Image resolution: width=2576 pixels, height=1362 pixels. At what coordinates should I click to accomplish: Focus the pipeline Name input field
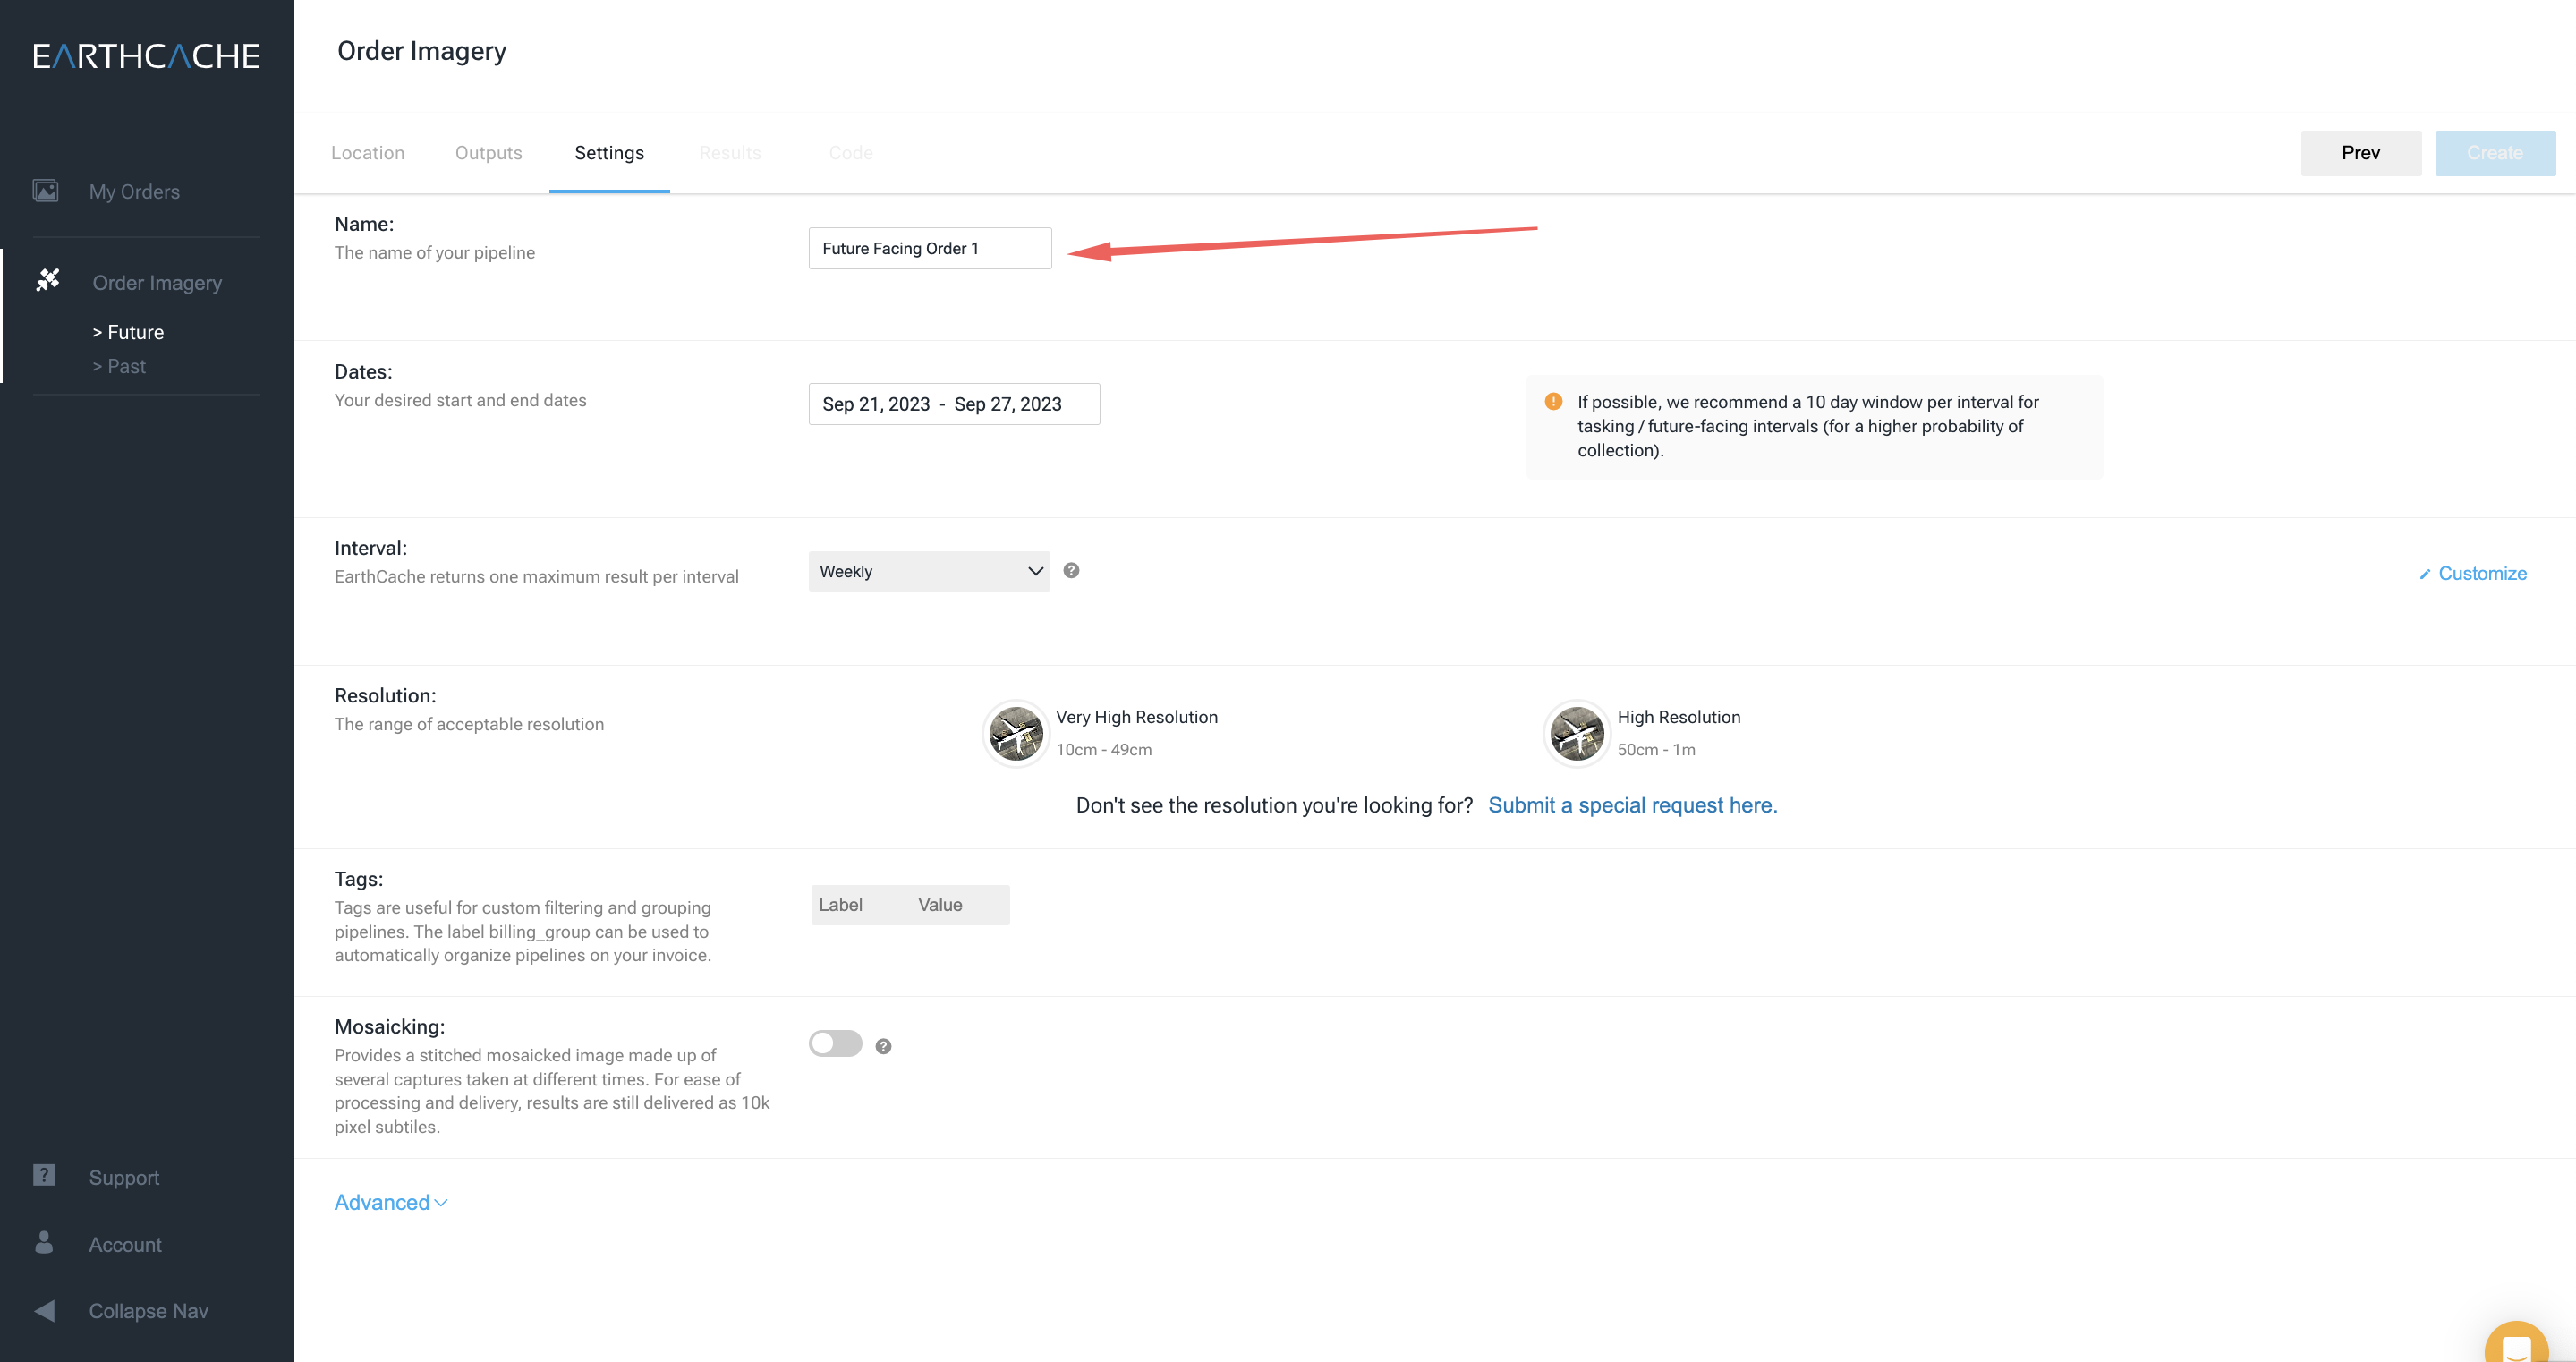930,248
